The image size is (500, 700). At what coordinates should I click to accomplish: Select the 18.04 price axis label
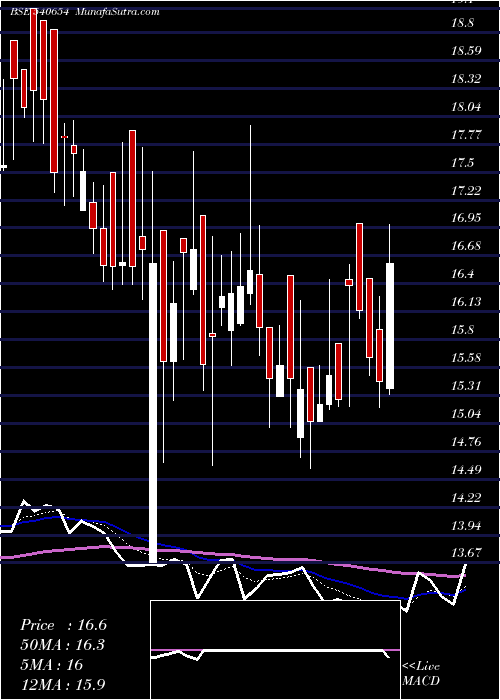tap(466, 107)
